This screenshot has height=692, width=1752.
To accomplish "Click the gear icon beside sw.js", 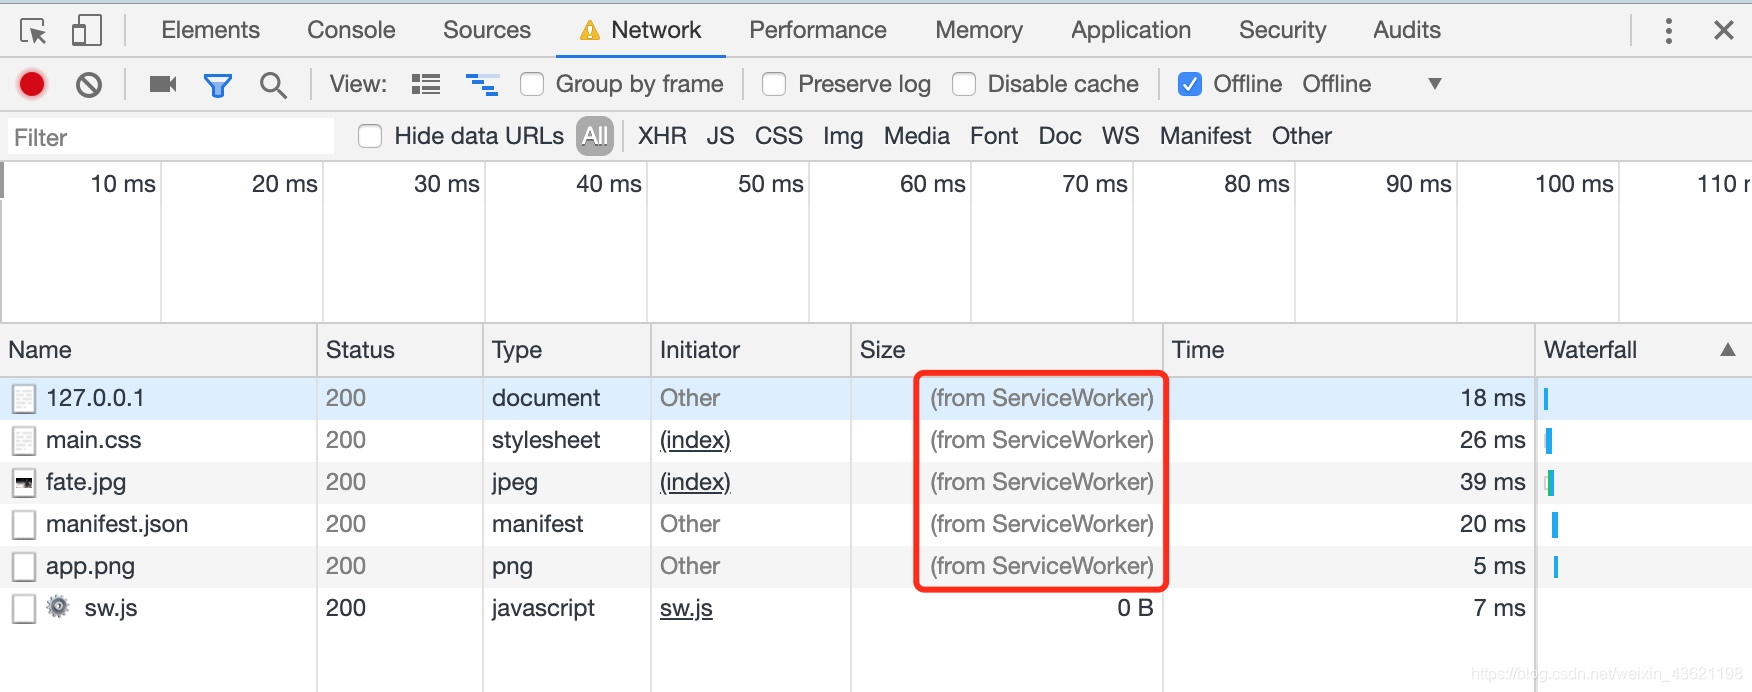I will pos(58,606).
